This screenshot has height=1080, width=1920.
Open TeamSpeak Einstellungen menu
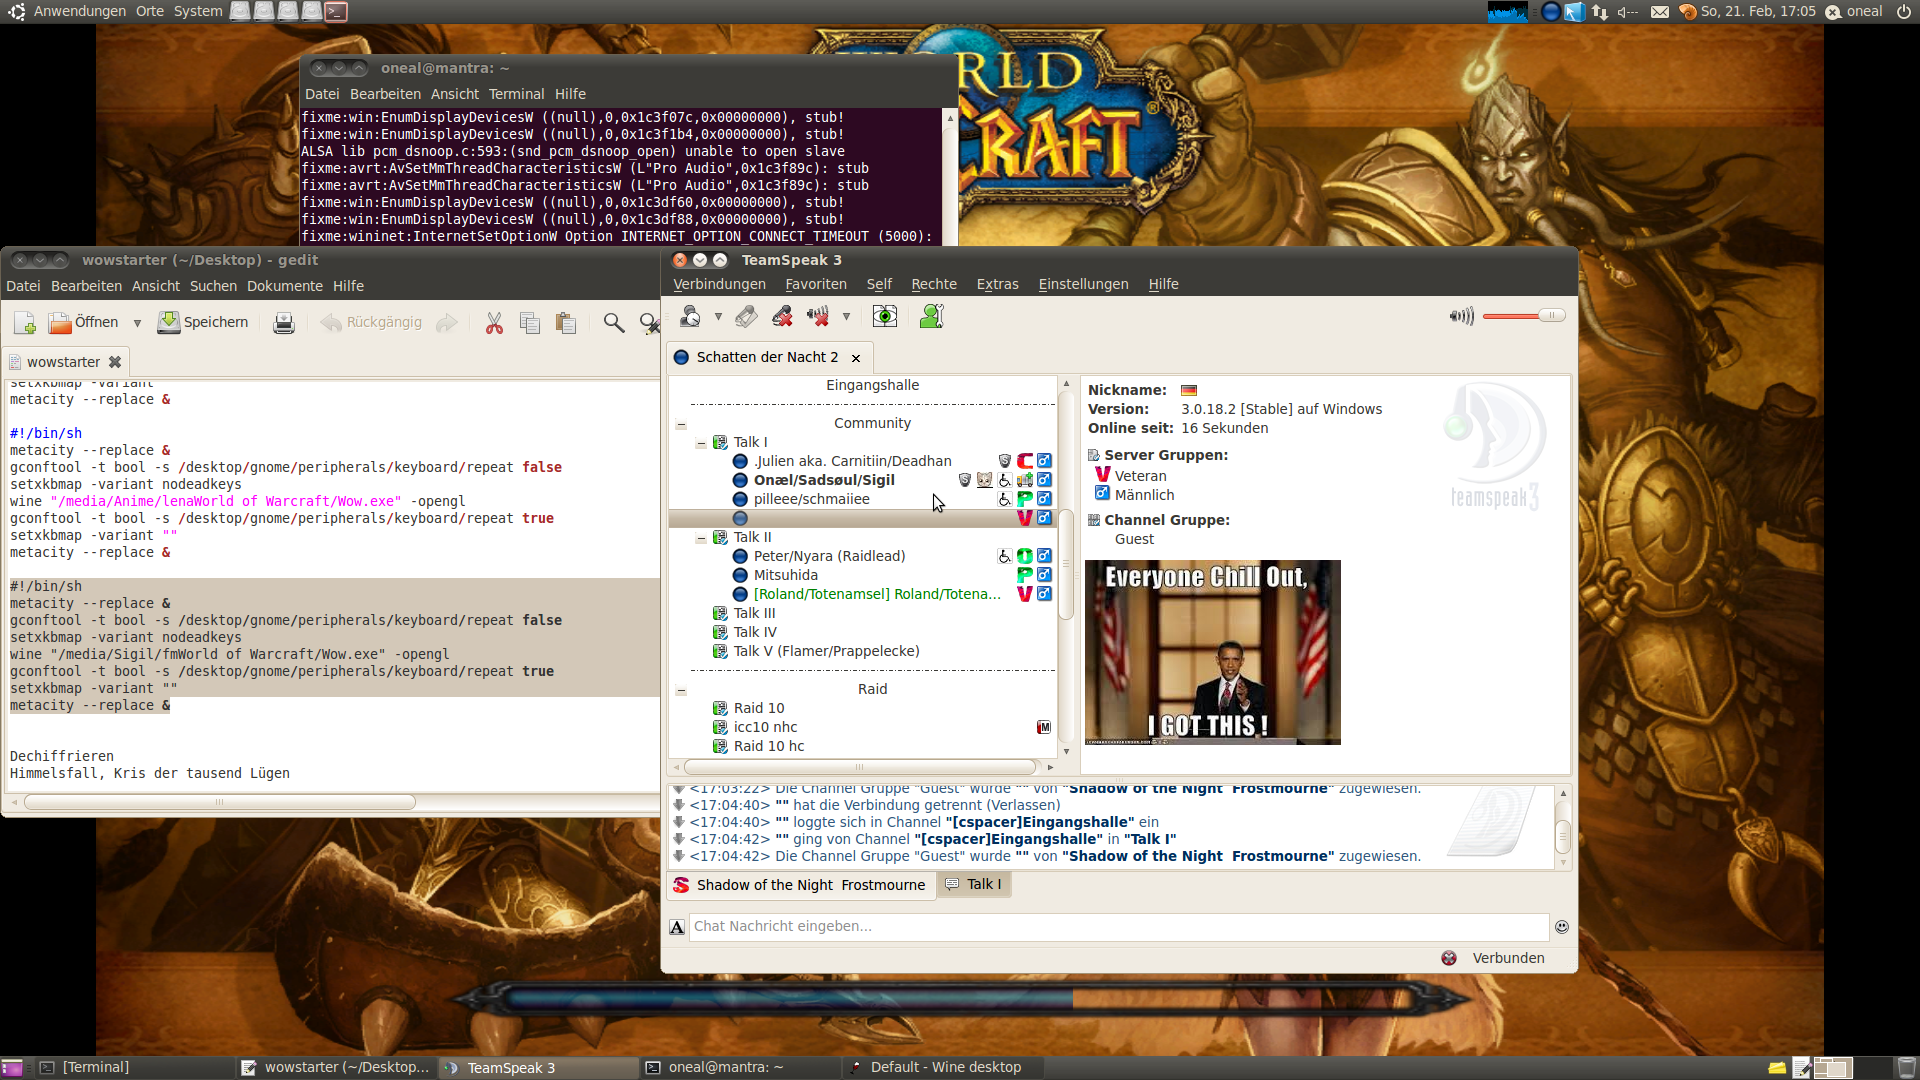1083,284
